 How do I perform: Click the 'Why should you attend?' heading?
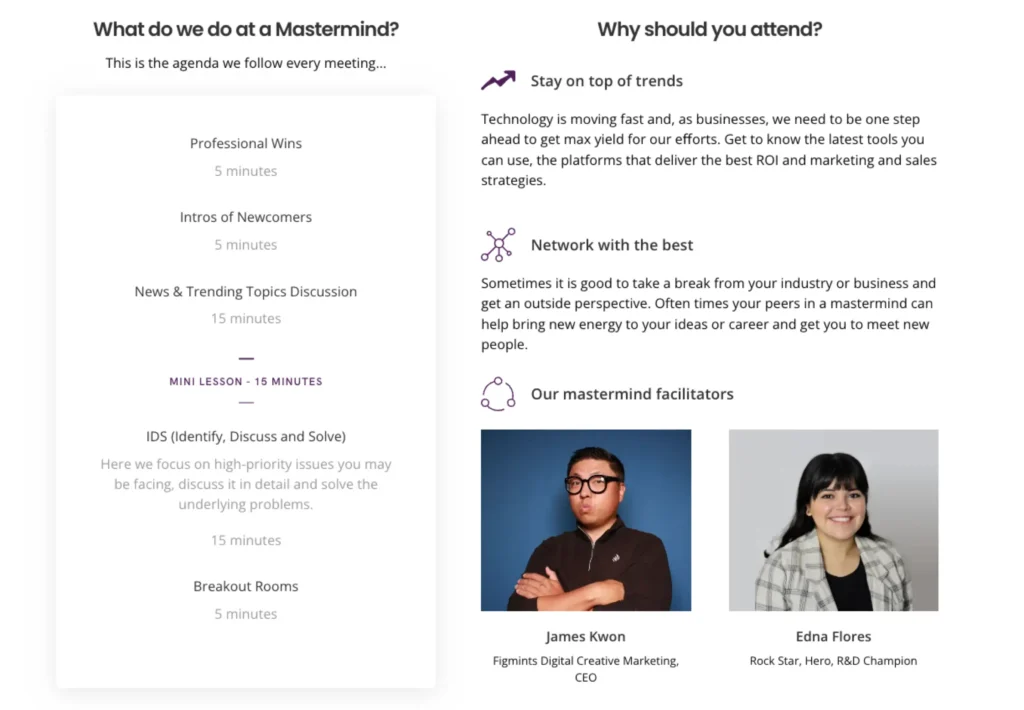click(x=709, y=30)
